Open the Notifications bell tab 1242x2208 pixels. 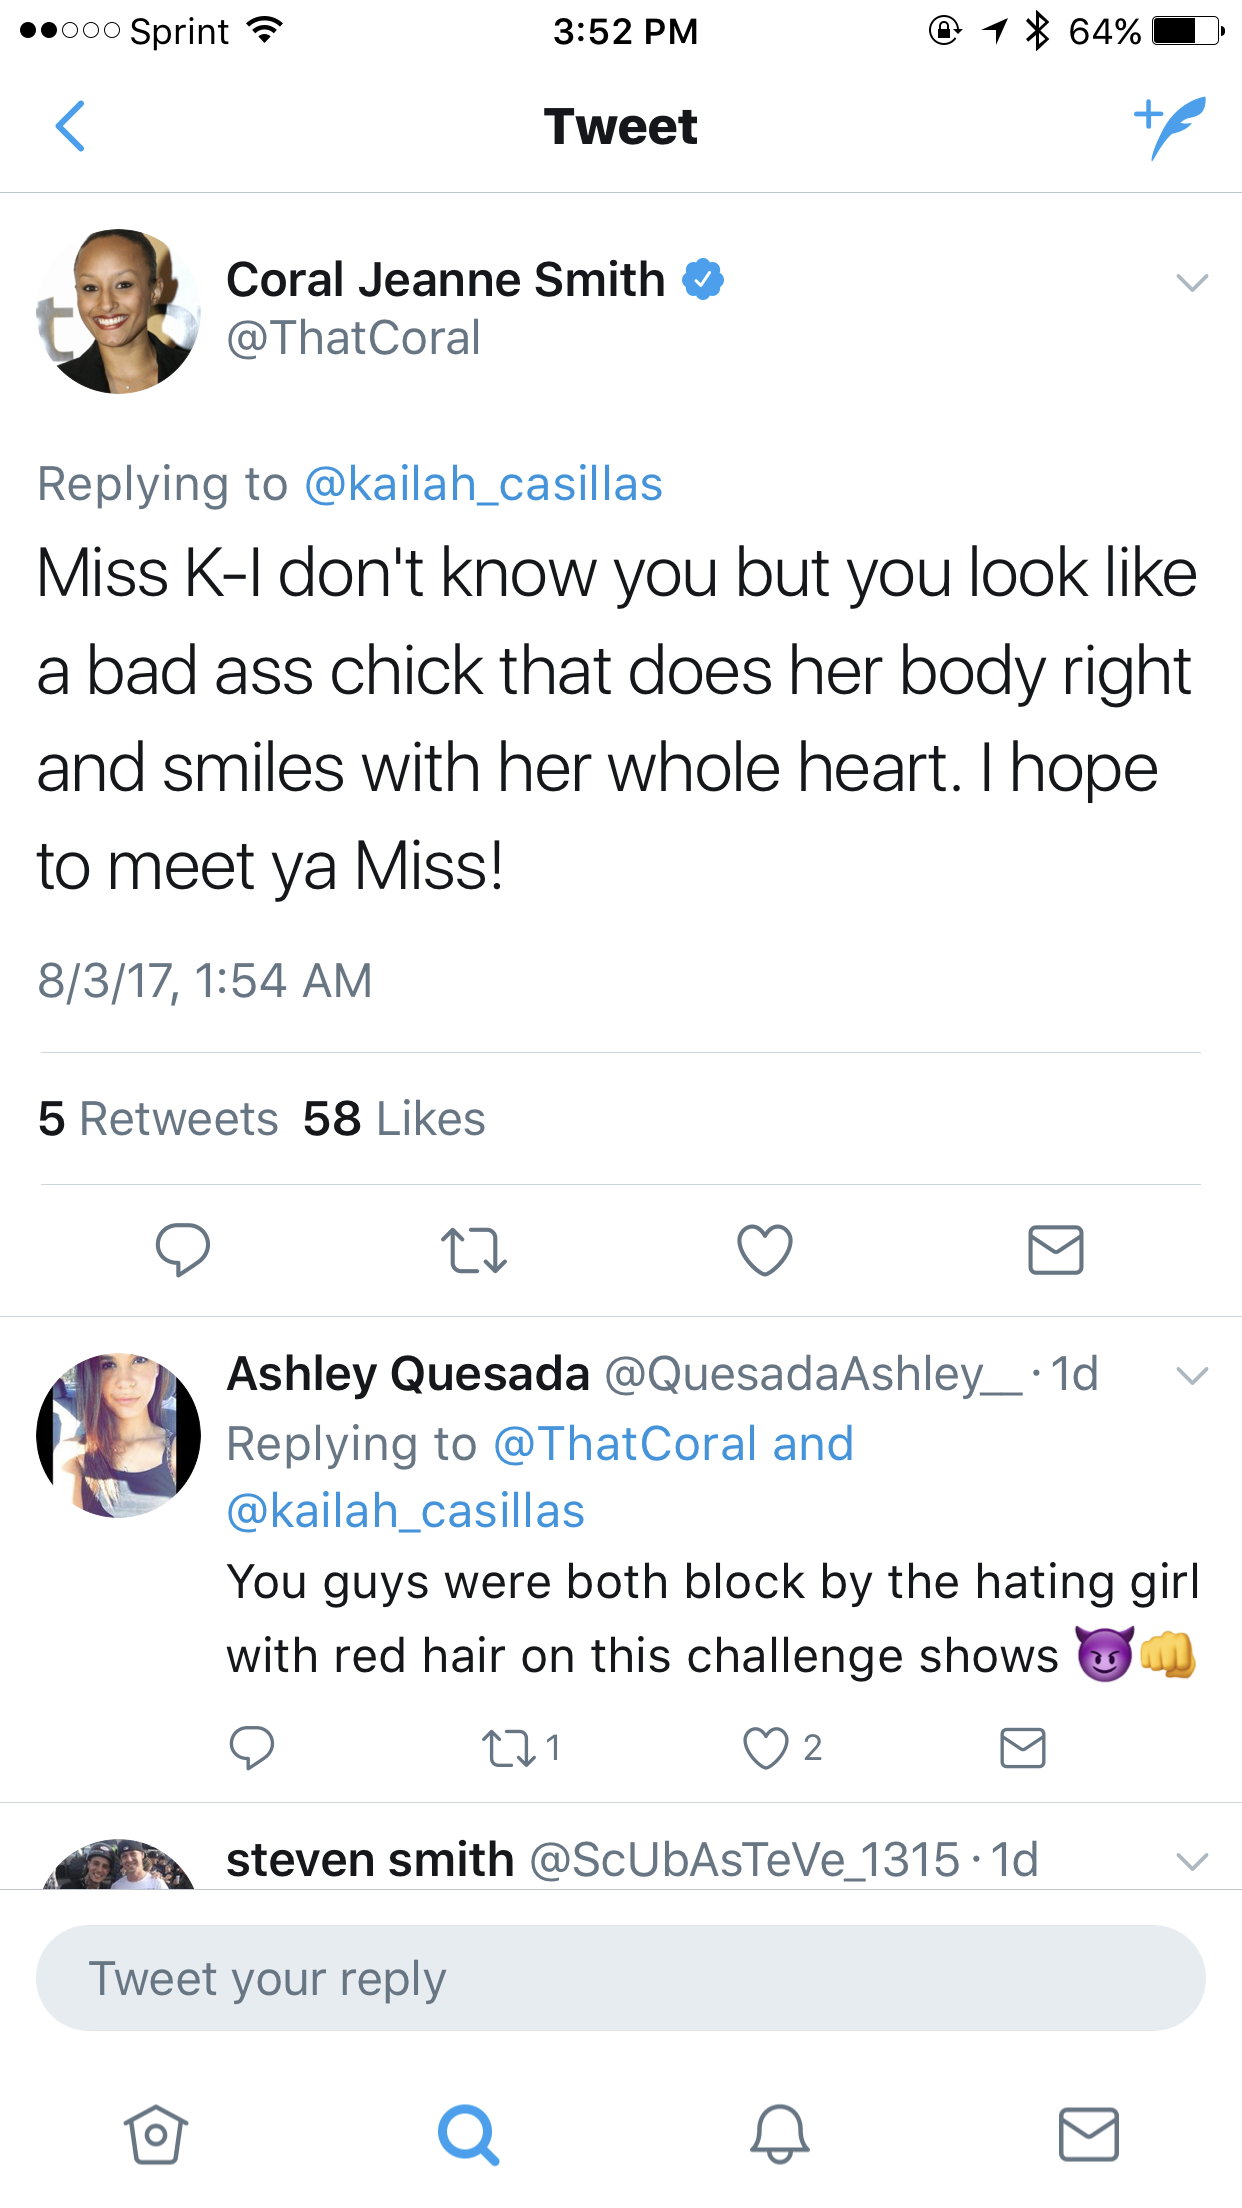pos(780,2134)
